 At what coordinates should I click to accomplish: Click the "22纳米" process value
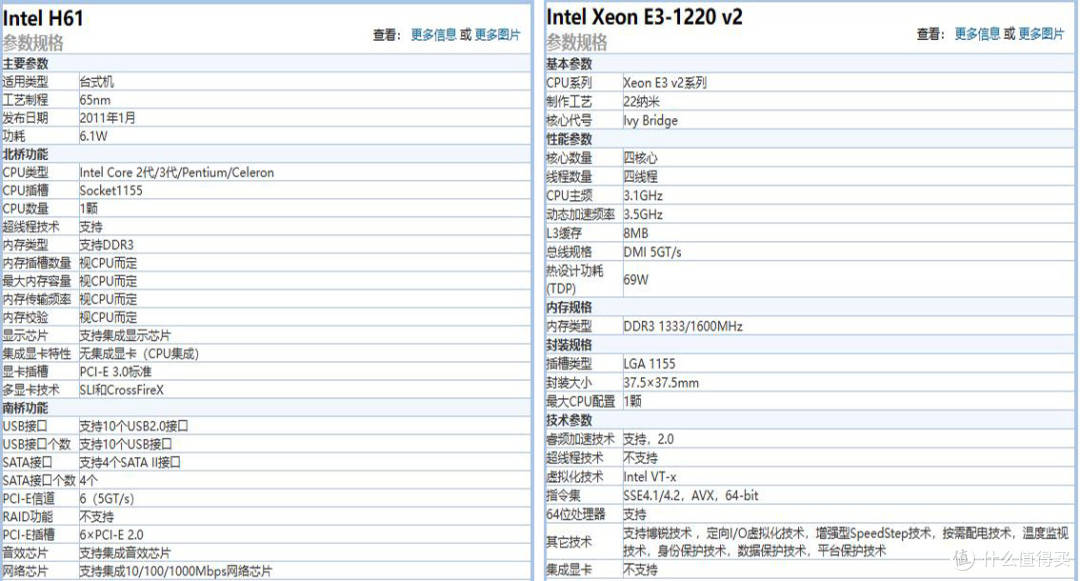click(642, 101)
